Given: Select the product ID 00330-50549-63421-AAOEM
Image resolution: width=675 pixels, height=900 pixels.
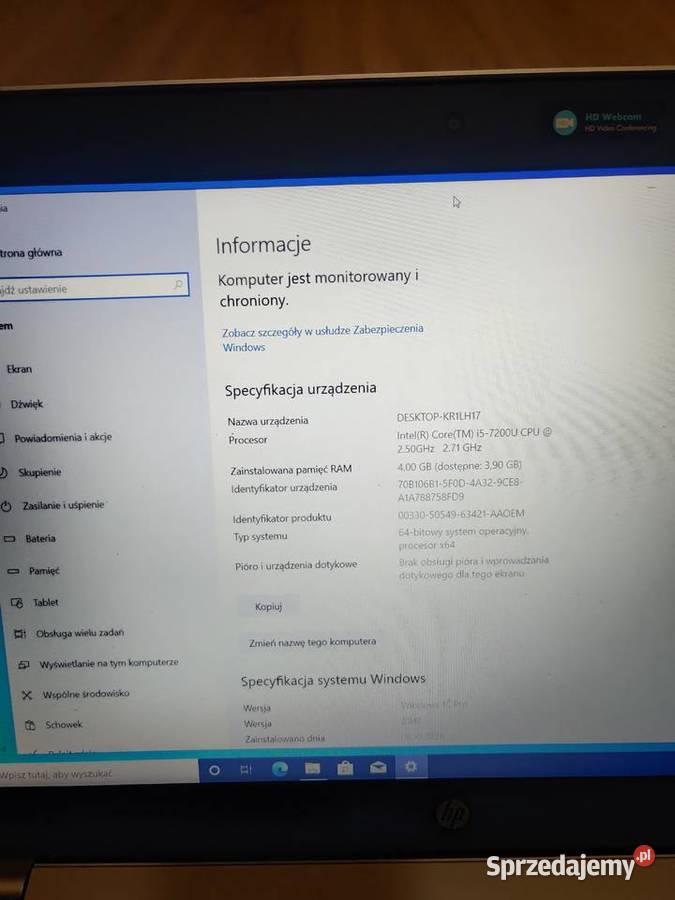Looking at the screenshot, I should click(461, 514).
